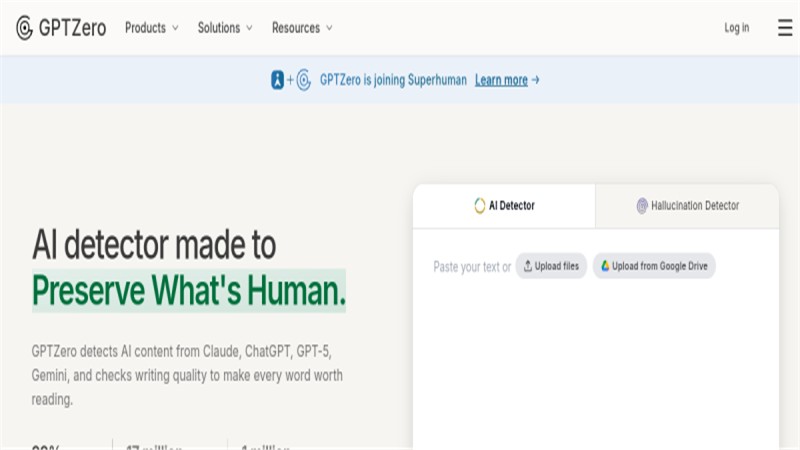This screenshot has height=450, width=800.
Task: Switch to the Hallucination Detector tab
Action: 687,206
